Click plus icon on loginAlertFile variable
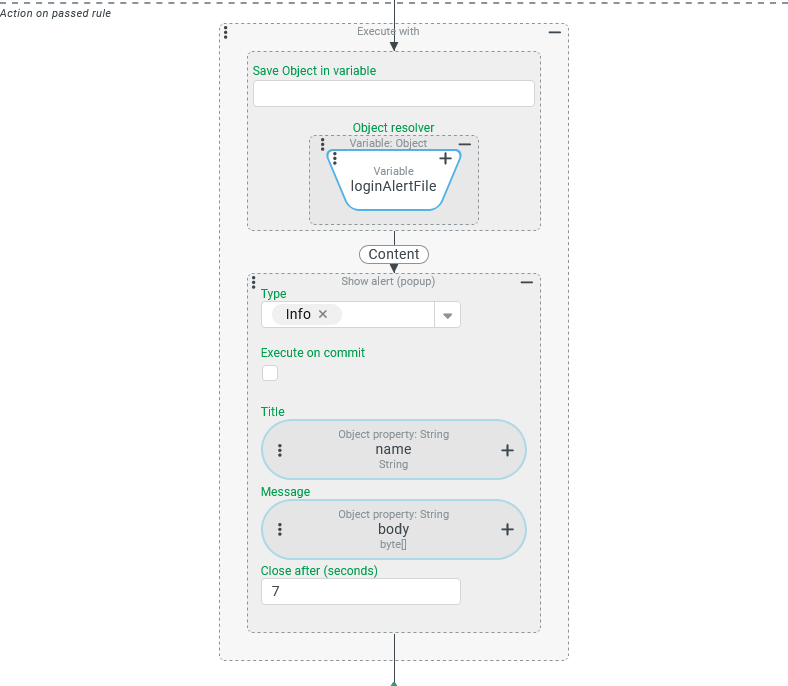Image resolution: width=788 pixels, height=686 pixels. (446, 158)
